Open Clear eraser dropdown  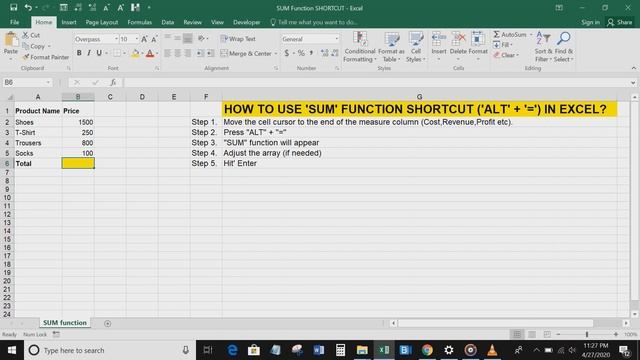(x=506, y=55)
